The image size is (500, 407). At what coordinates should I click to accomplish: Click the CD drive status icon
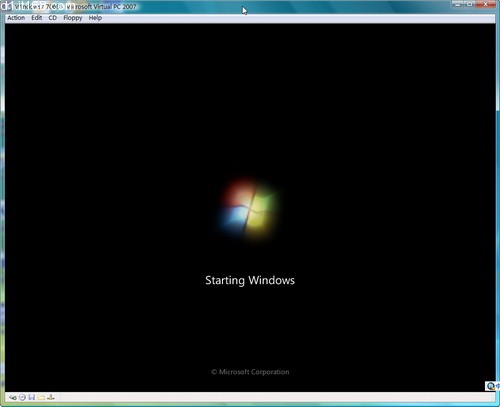click(x=22, y=397)
